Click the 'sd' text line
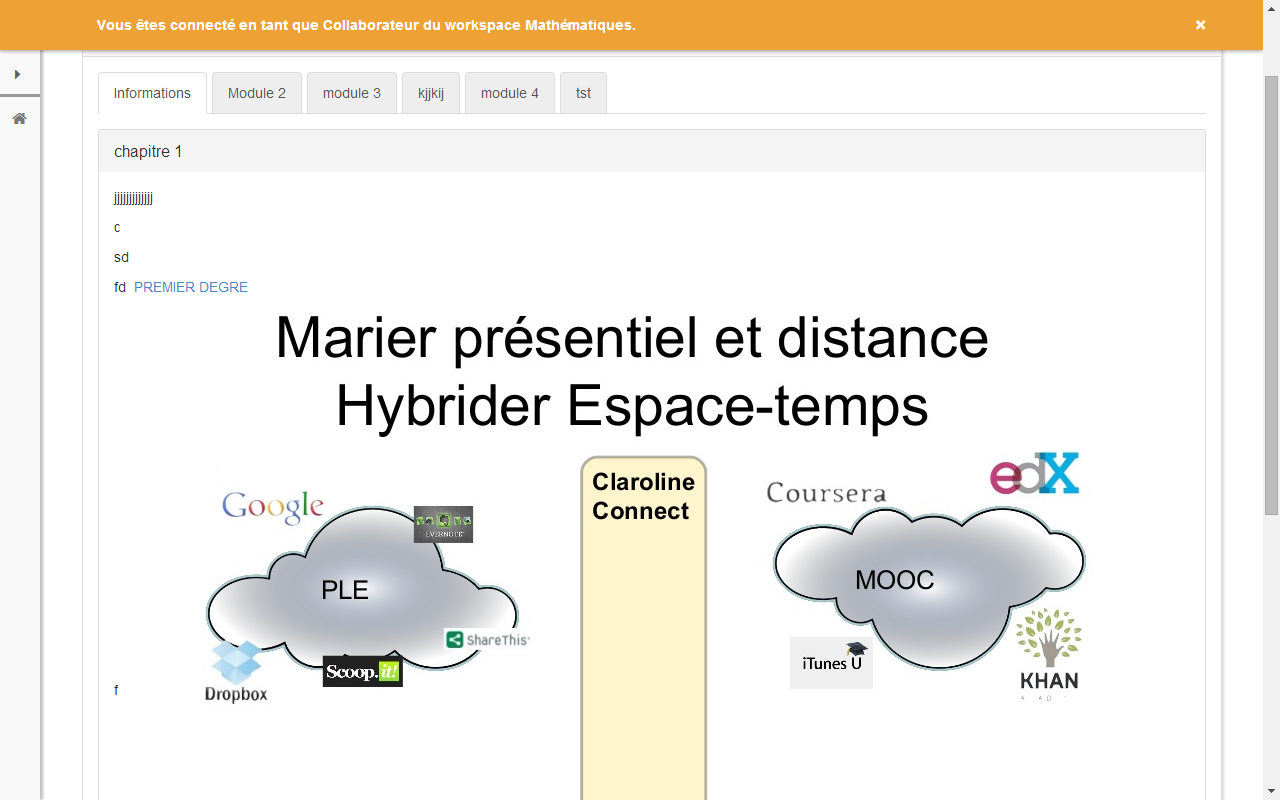Viewport: 1280px width, 800px height. pos(121,257)
